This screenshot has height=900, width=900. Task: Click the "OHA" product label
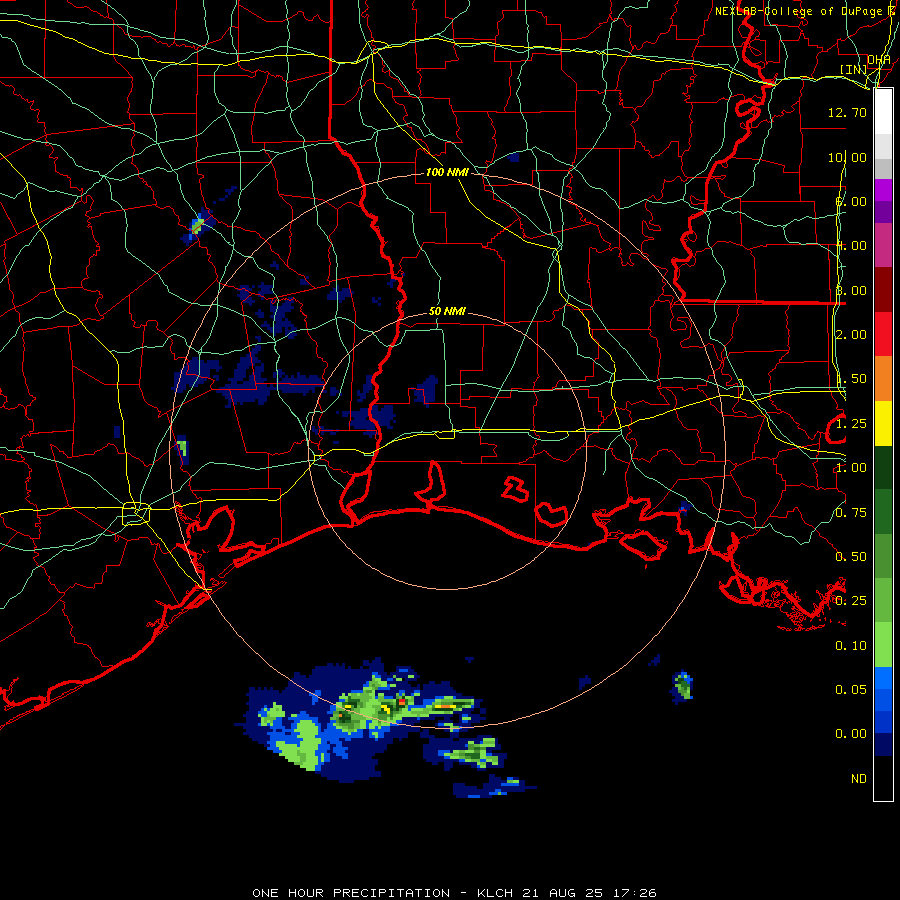[879, 60]
